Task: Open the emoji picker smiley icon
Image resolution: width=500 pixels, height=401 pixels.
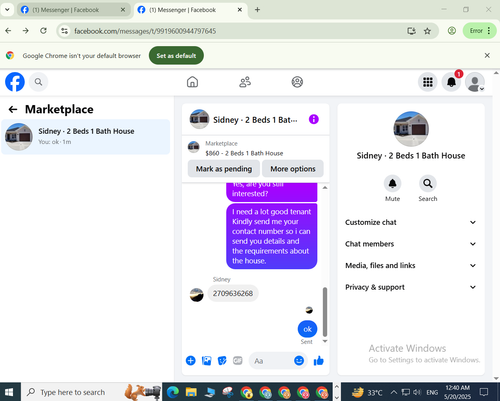Action: 299,360
